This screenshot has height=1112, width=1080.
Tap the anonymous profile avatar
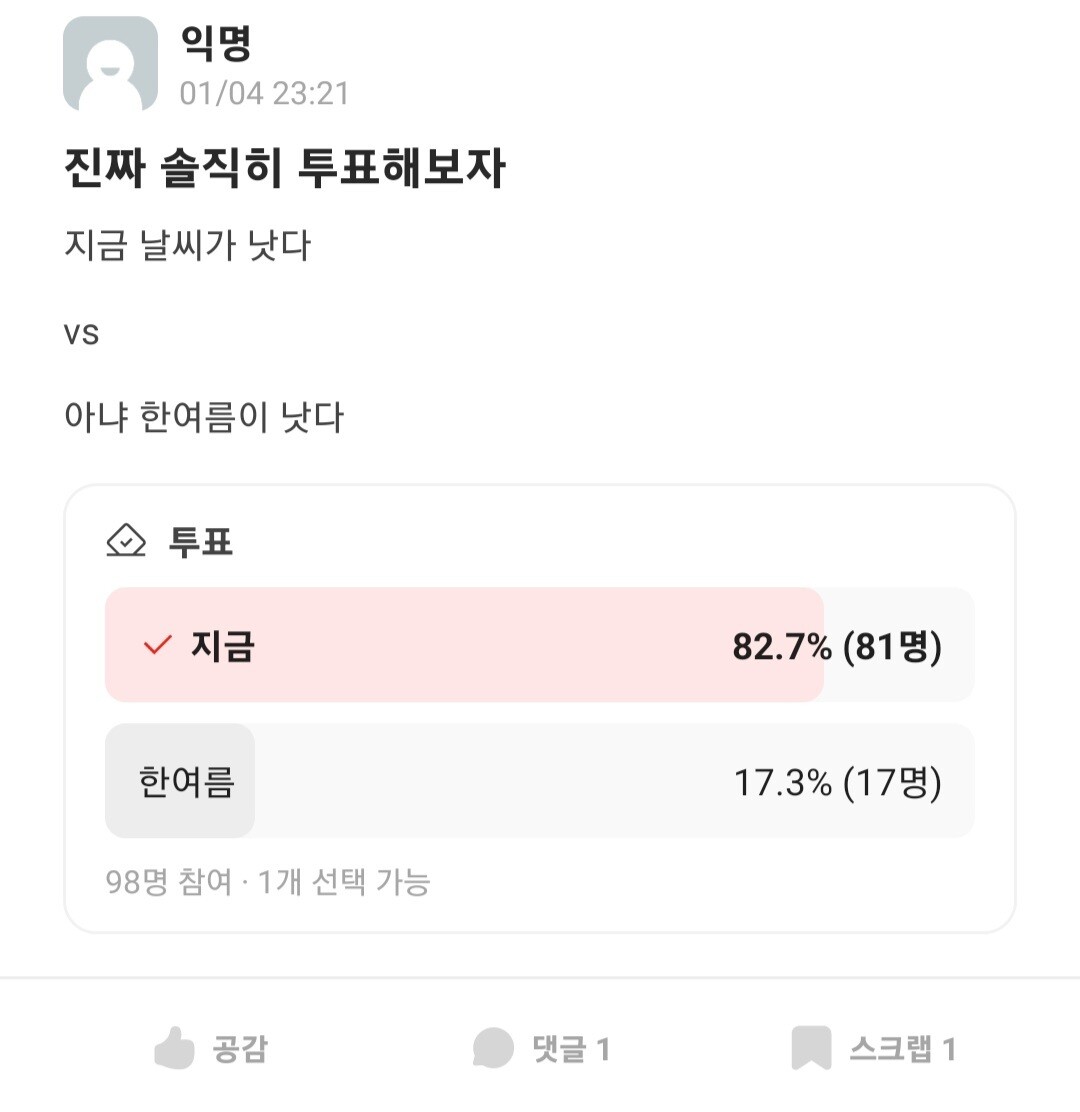coord(110,64)
